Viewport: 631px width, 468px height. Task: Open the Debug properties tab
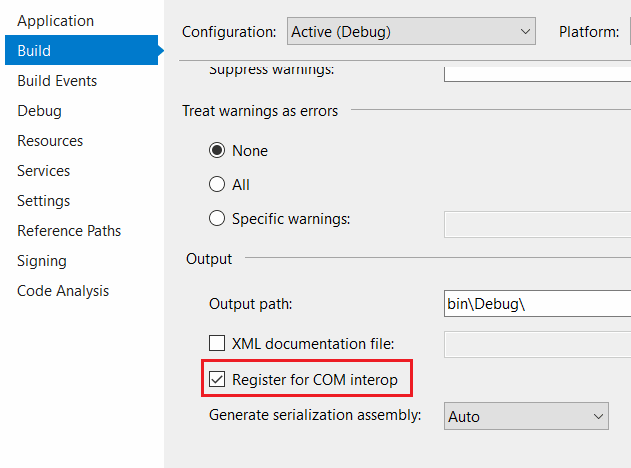coord(39,111)
